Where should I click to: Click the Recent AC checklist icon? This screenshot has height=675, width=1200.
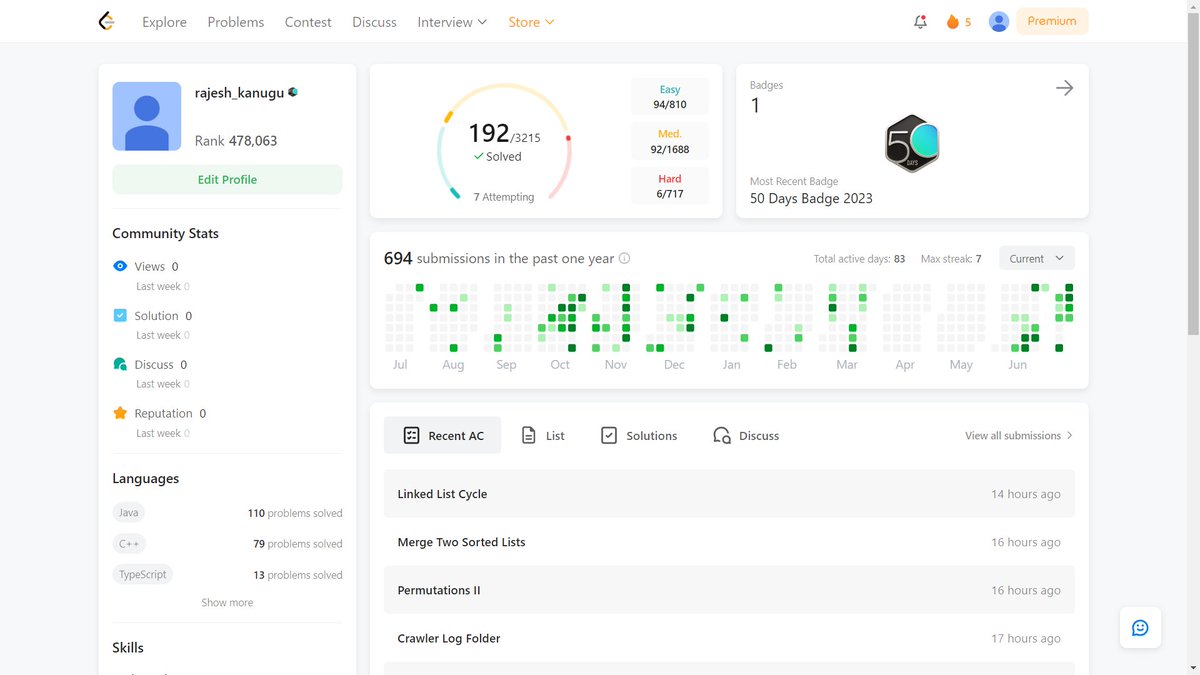411,435
